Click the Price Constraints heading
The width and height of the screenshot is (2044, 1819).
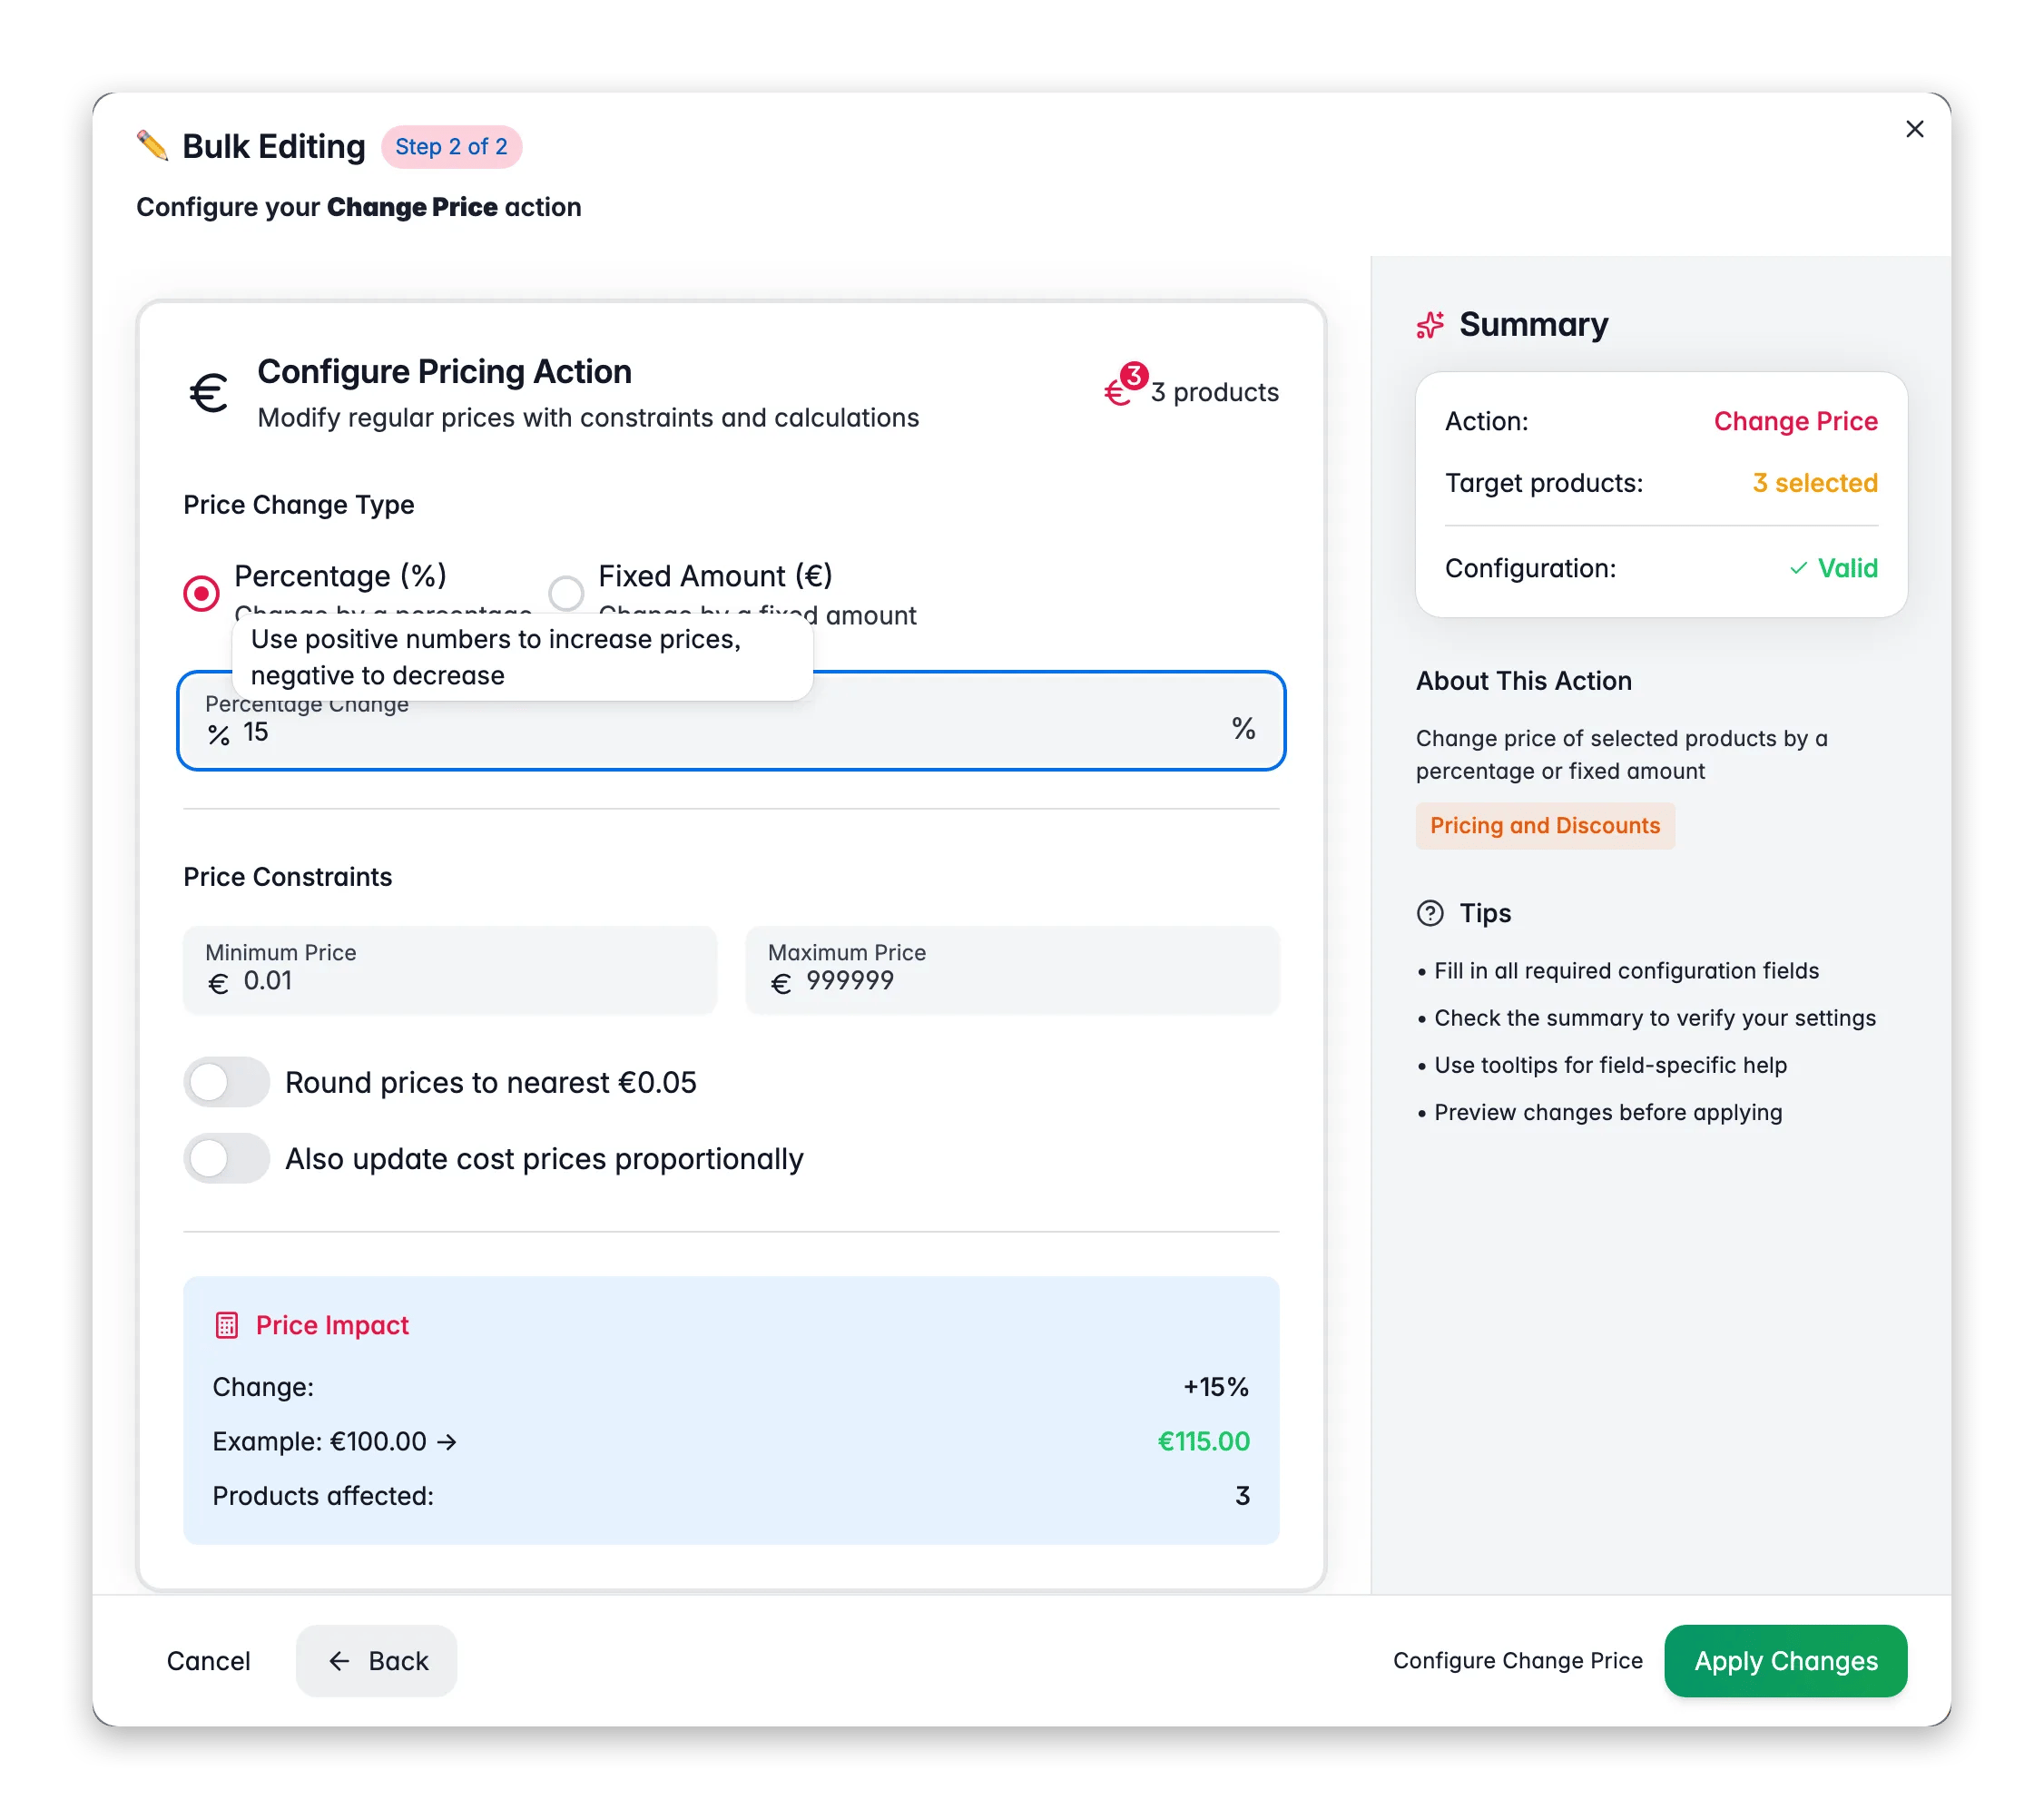288,877
